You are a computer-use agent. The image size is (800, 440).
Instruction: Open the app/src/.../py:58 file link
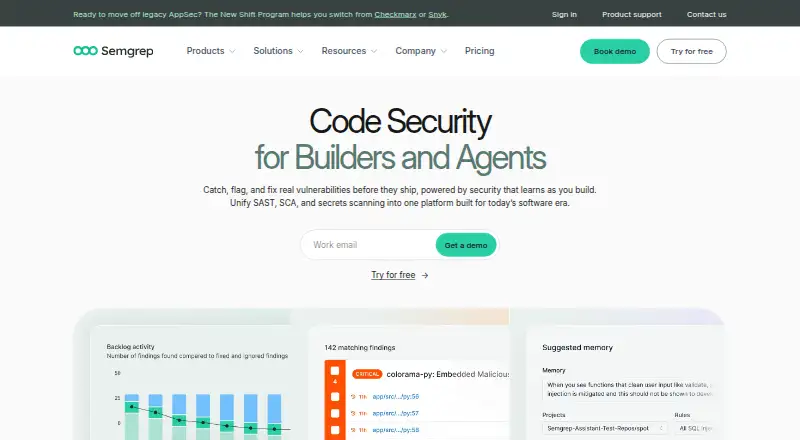pyautogui.click(x=395, y=430)
